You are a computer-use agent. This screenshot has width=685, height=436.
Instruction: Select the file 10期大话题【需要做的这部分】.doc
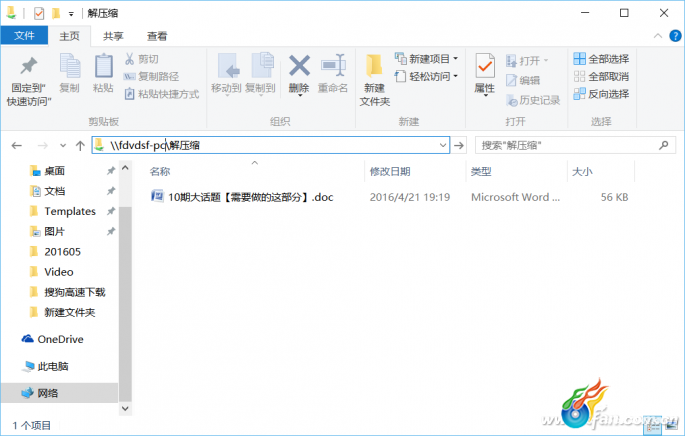point(250,197)
